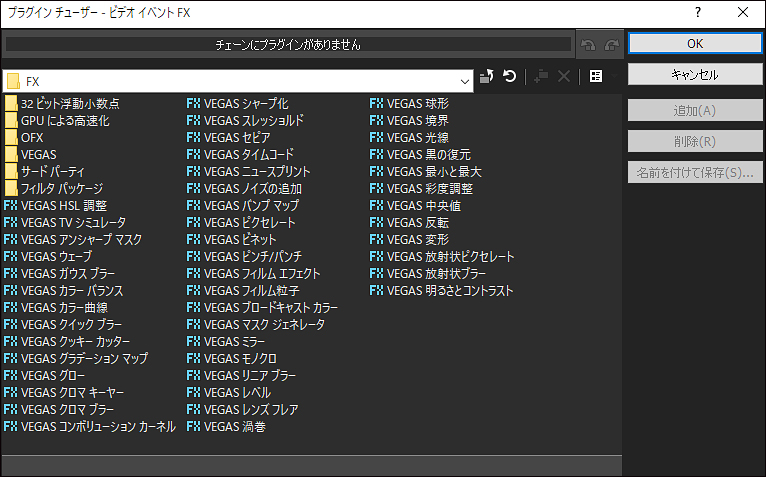The image size is (766, 477).
Task: Select VEGAS タイムコード plugin
Action: click(240, 155)
